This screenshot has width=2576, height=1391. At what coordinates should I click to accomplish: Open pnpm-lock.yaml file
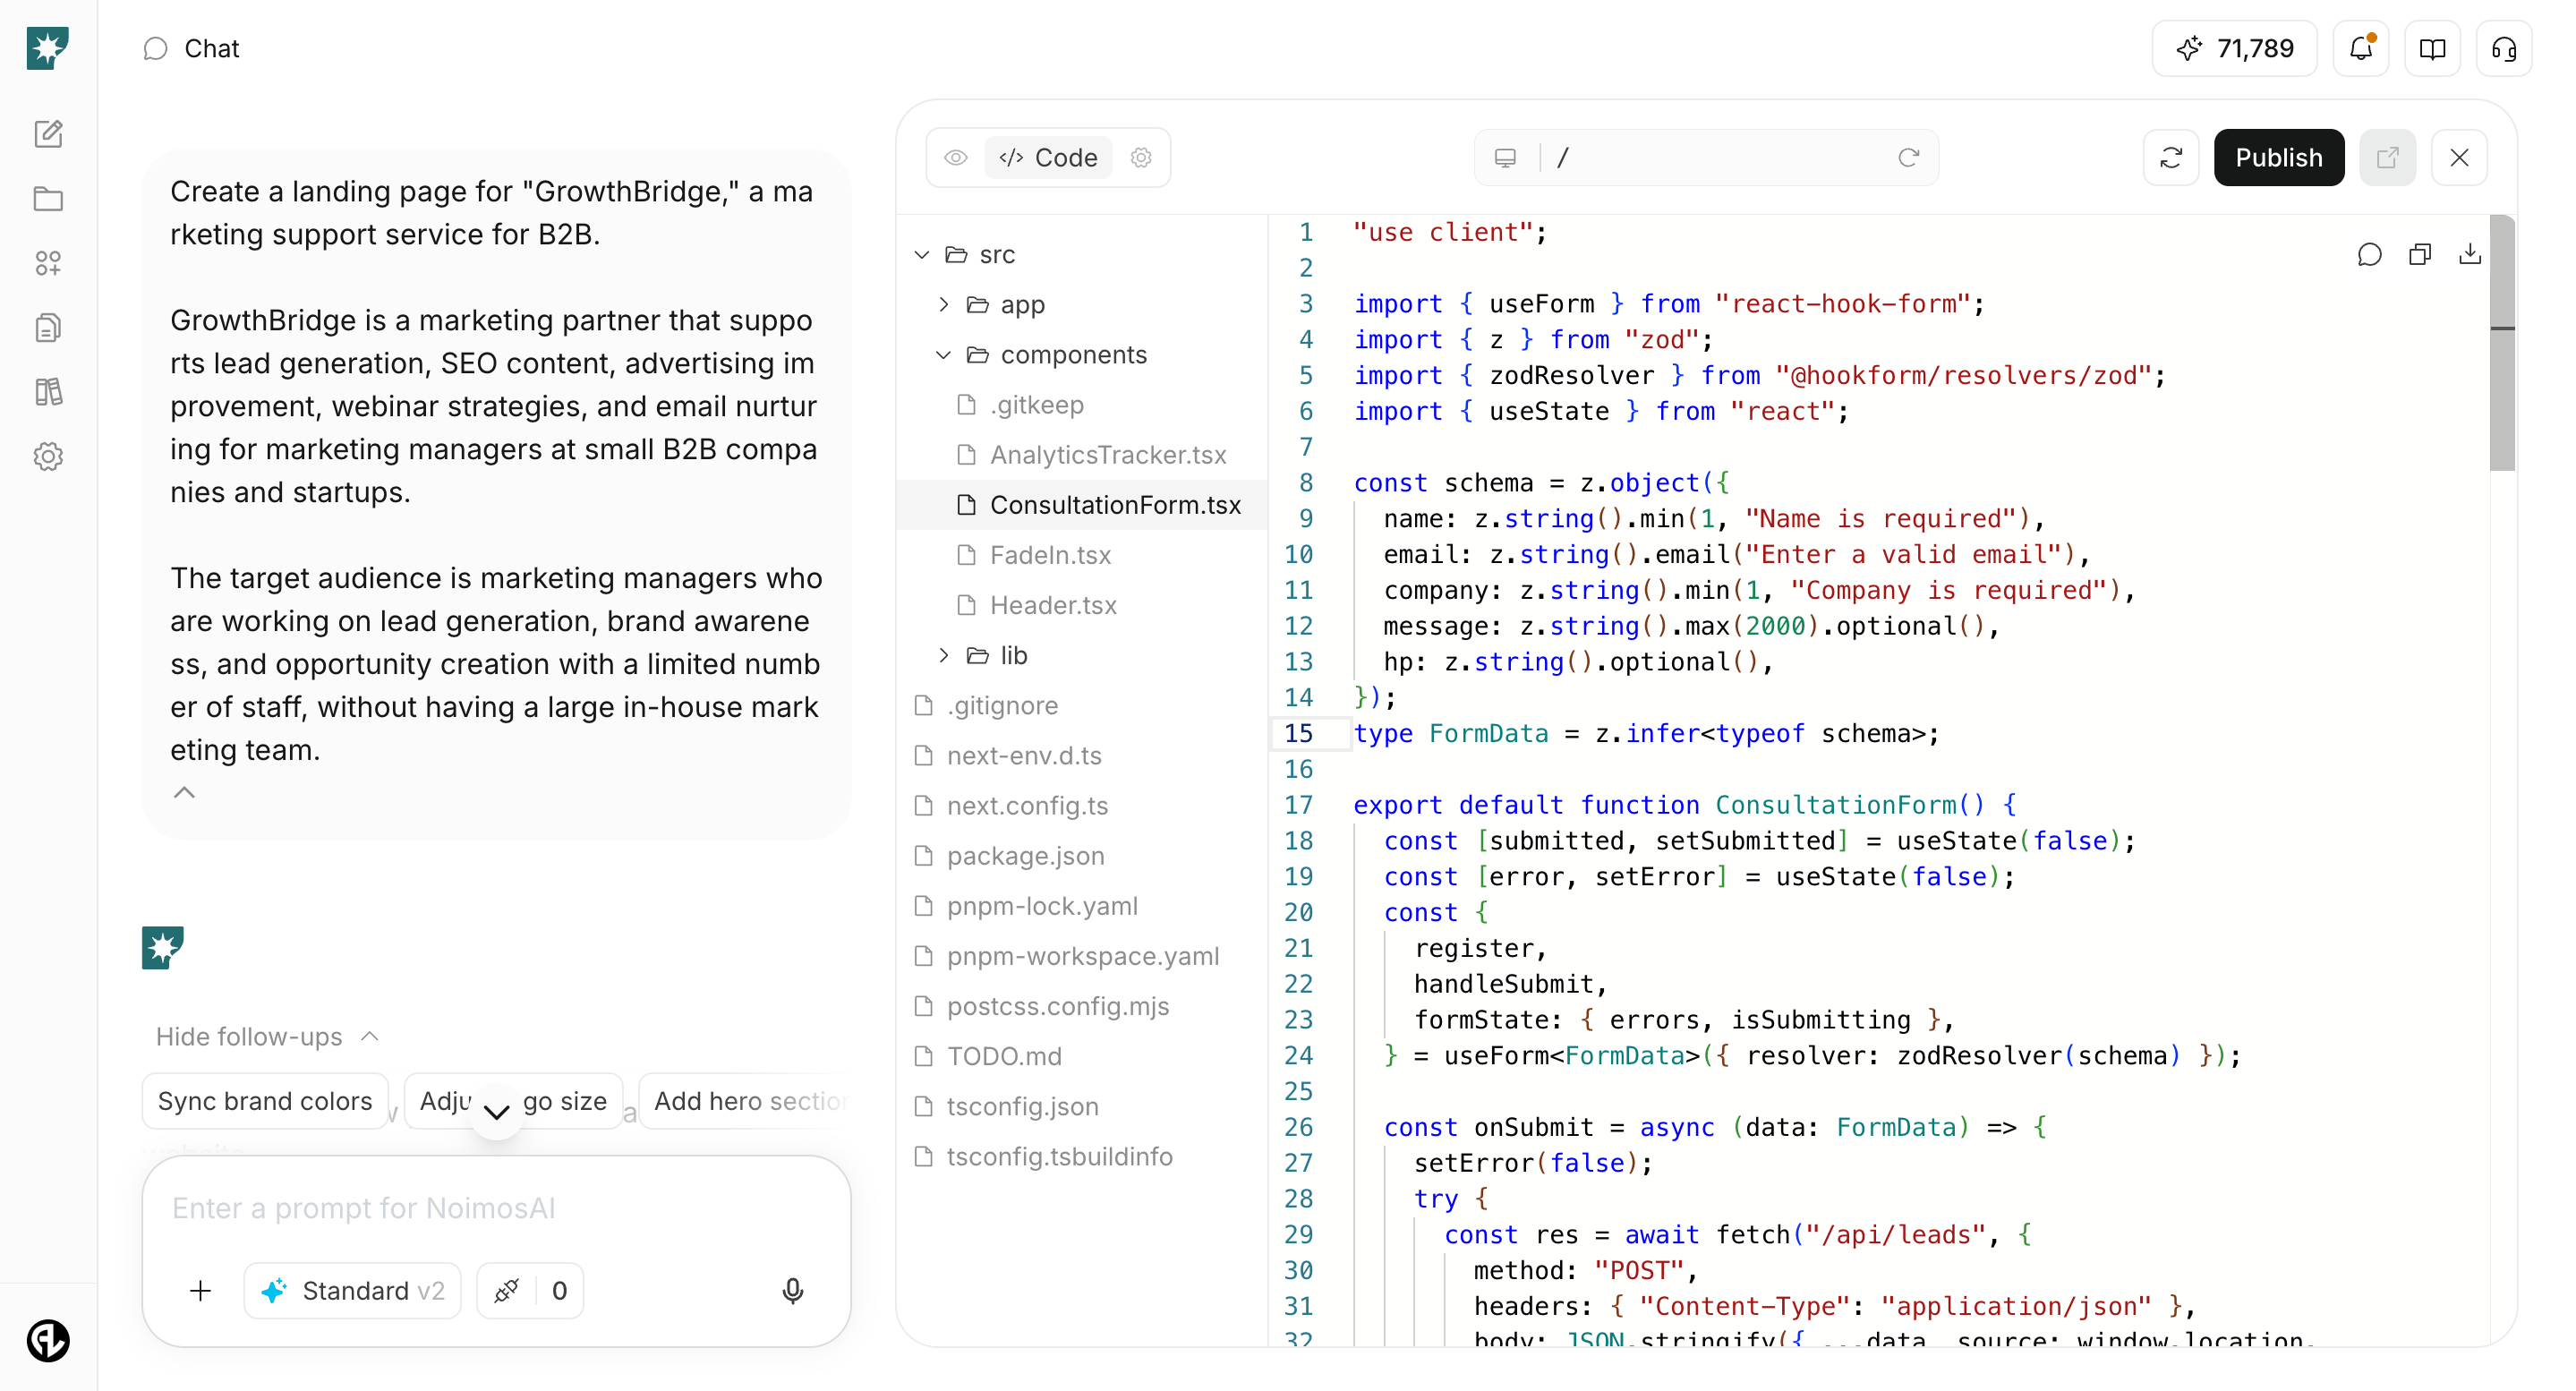(x=1082, y=906)
